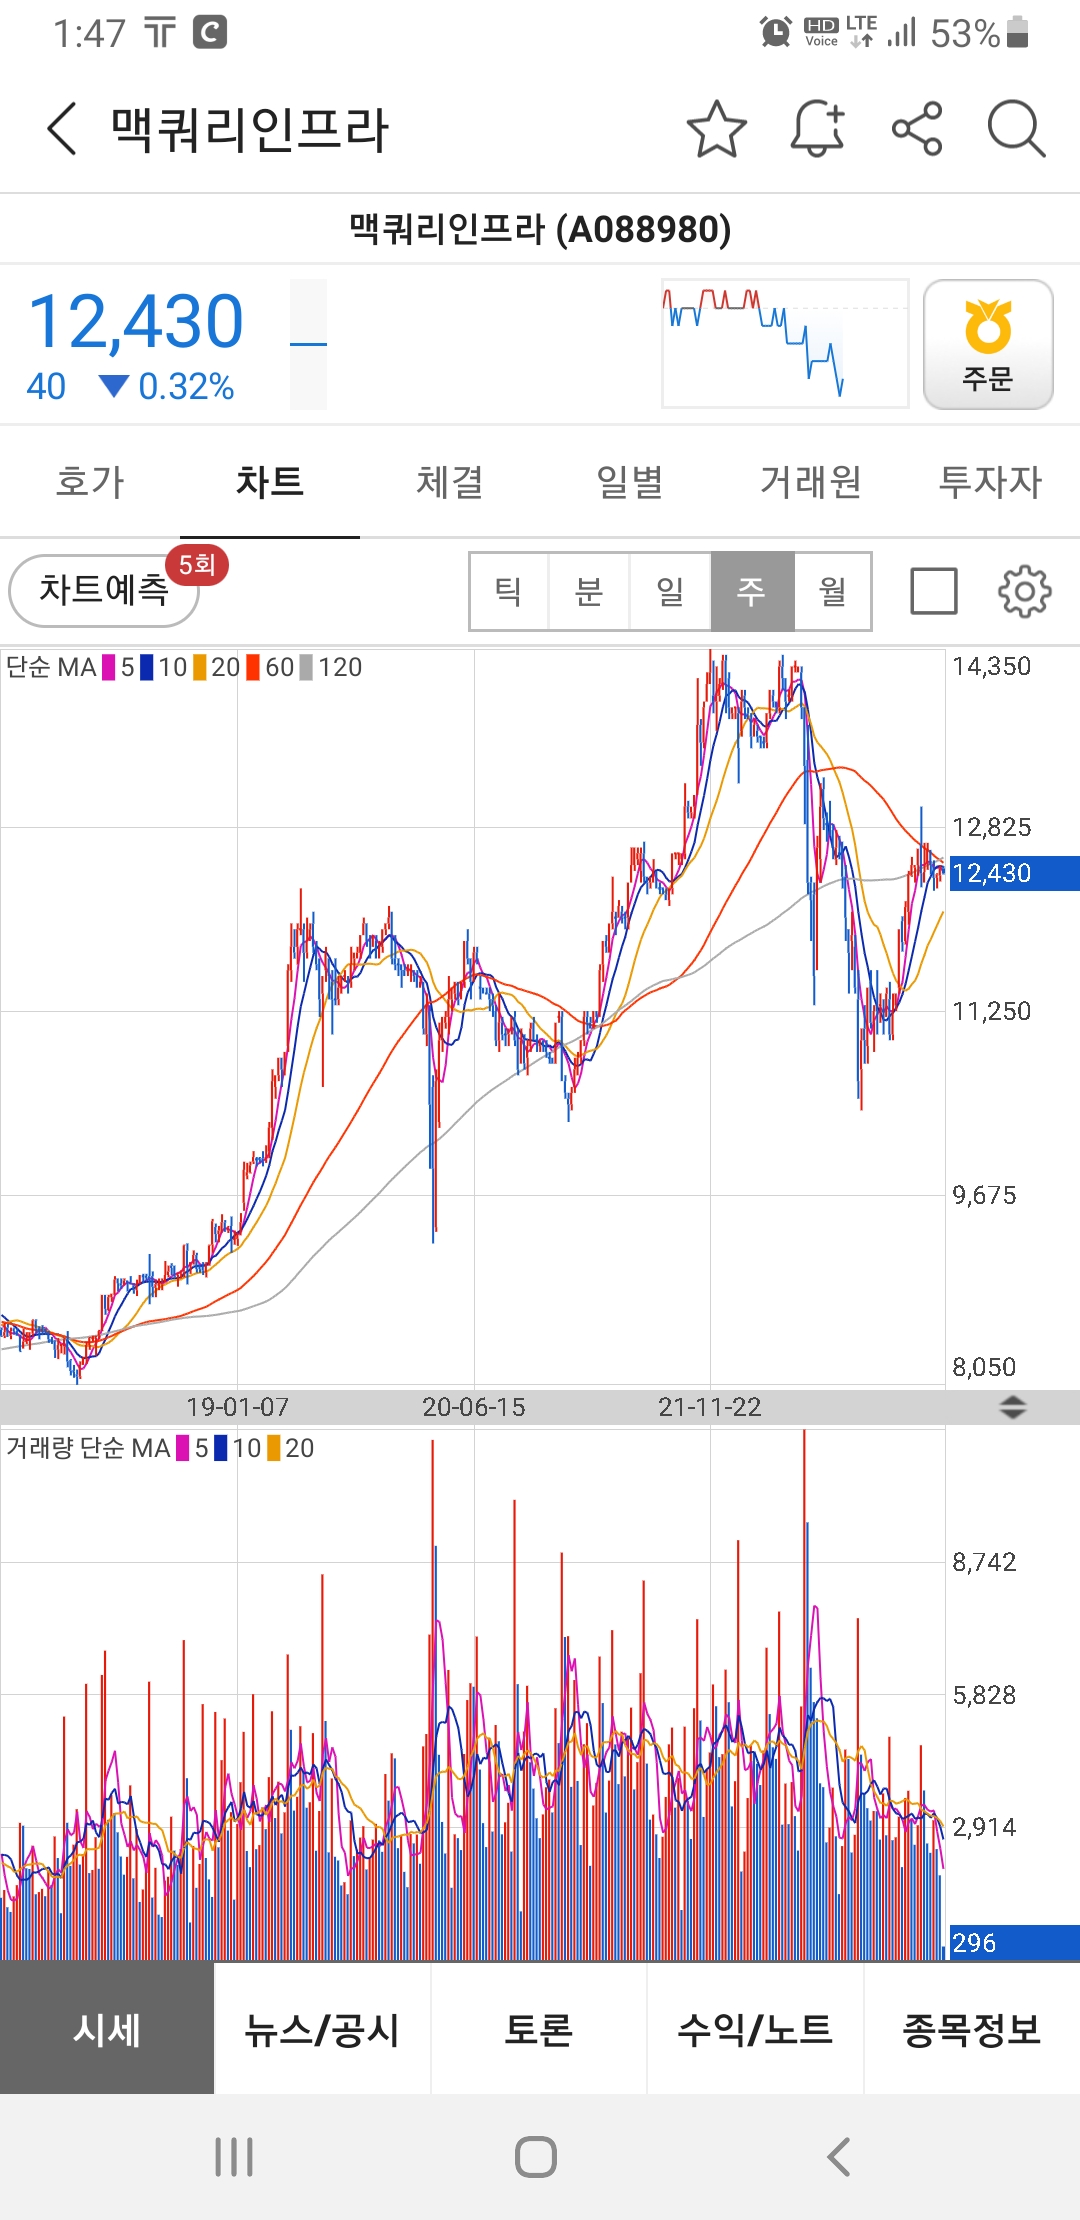Open the 수익/노트 bottom tab
The image size is (1080, 2220).
pos(755,2029)
